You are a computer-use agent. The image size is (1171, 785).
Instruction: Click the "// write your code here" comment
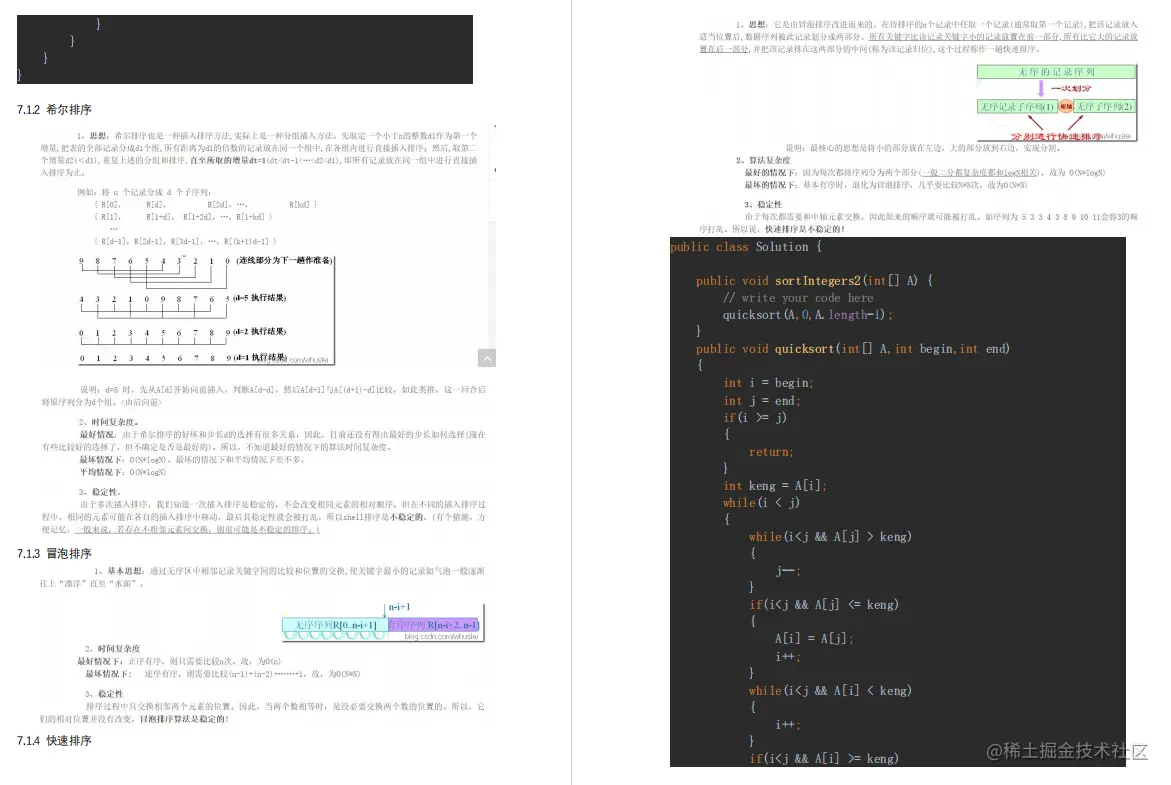pos(798,297)
